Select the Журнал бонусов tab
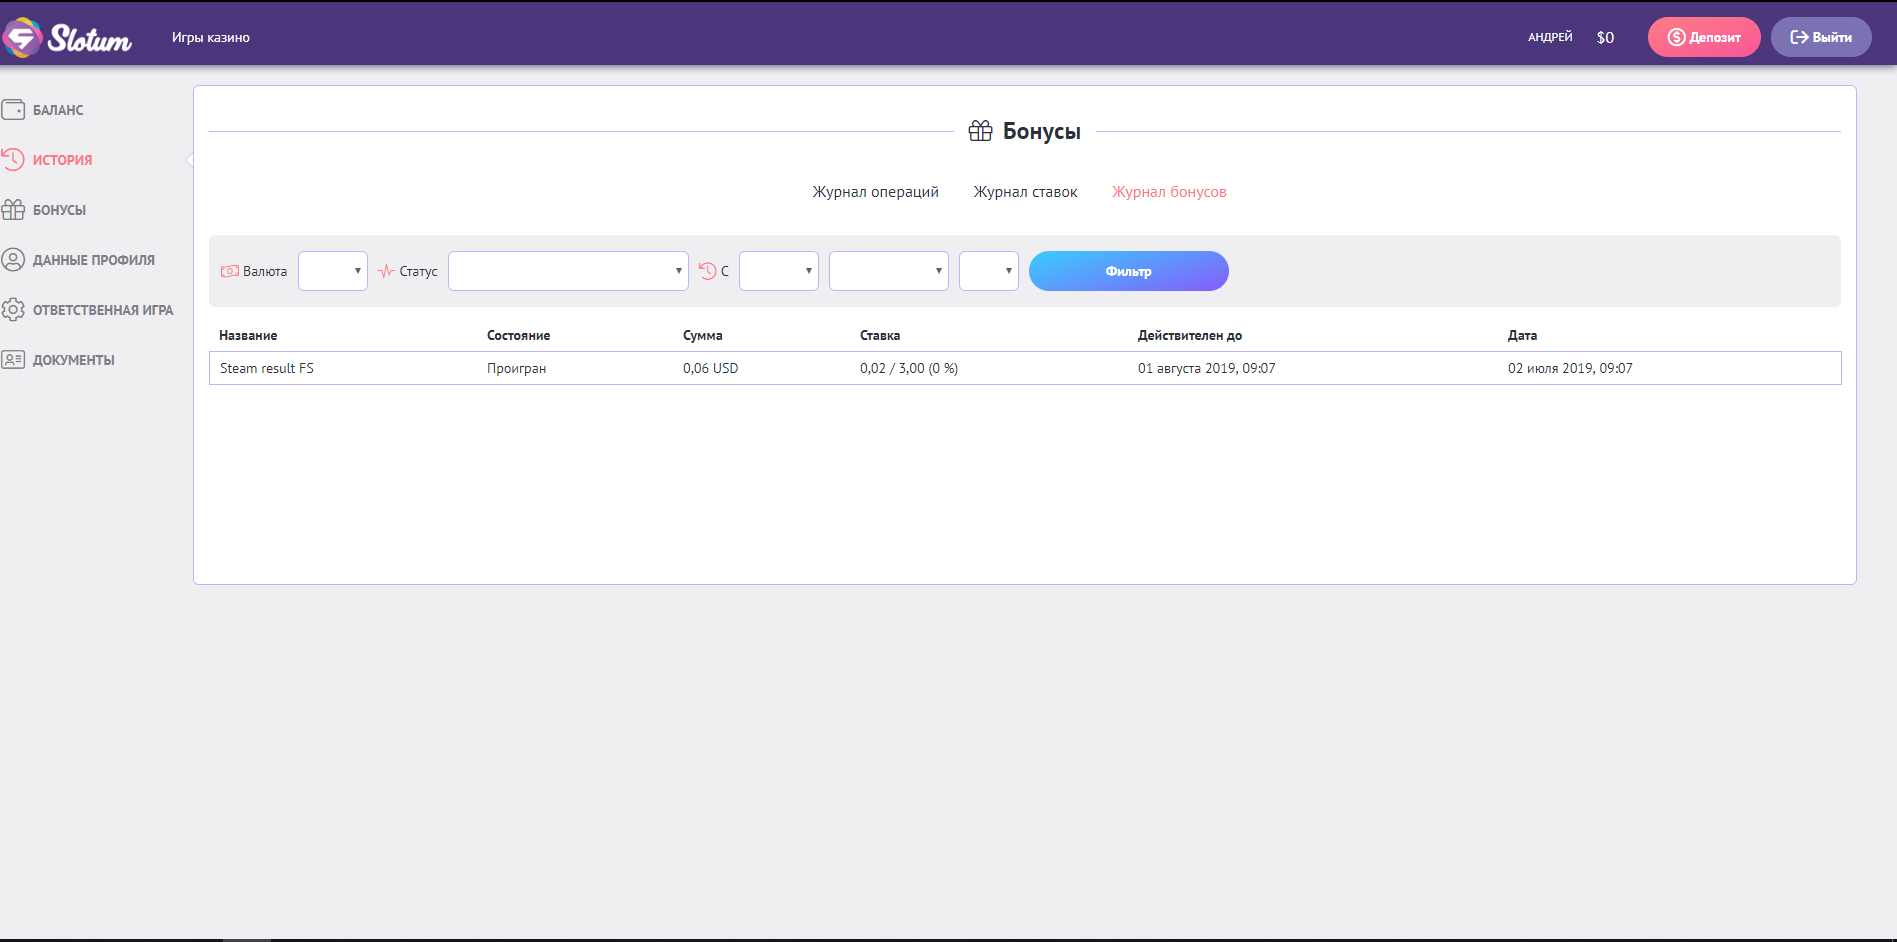 tap(1169, 192)
